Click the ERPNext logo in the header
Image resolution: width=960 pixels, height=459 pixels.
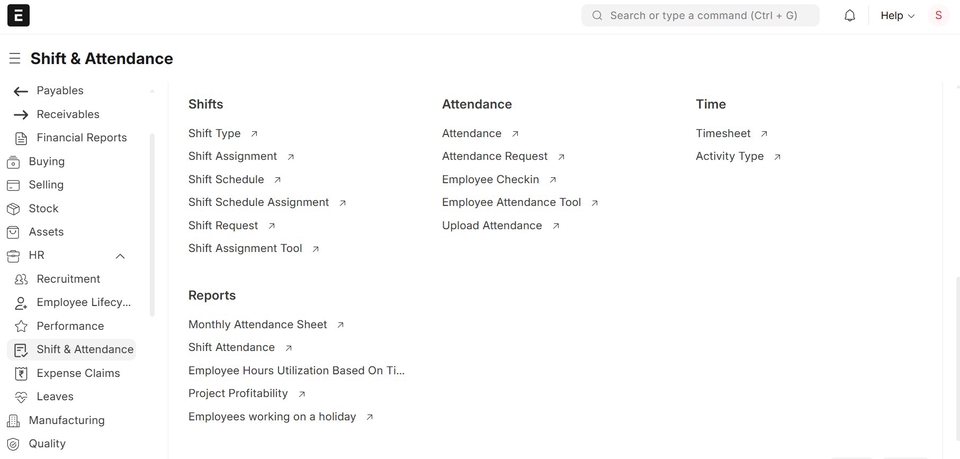pyautogui.click(x=18, y=15)
